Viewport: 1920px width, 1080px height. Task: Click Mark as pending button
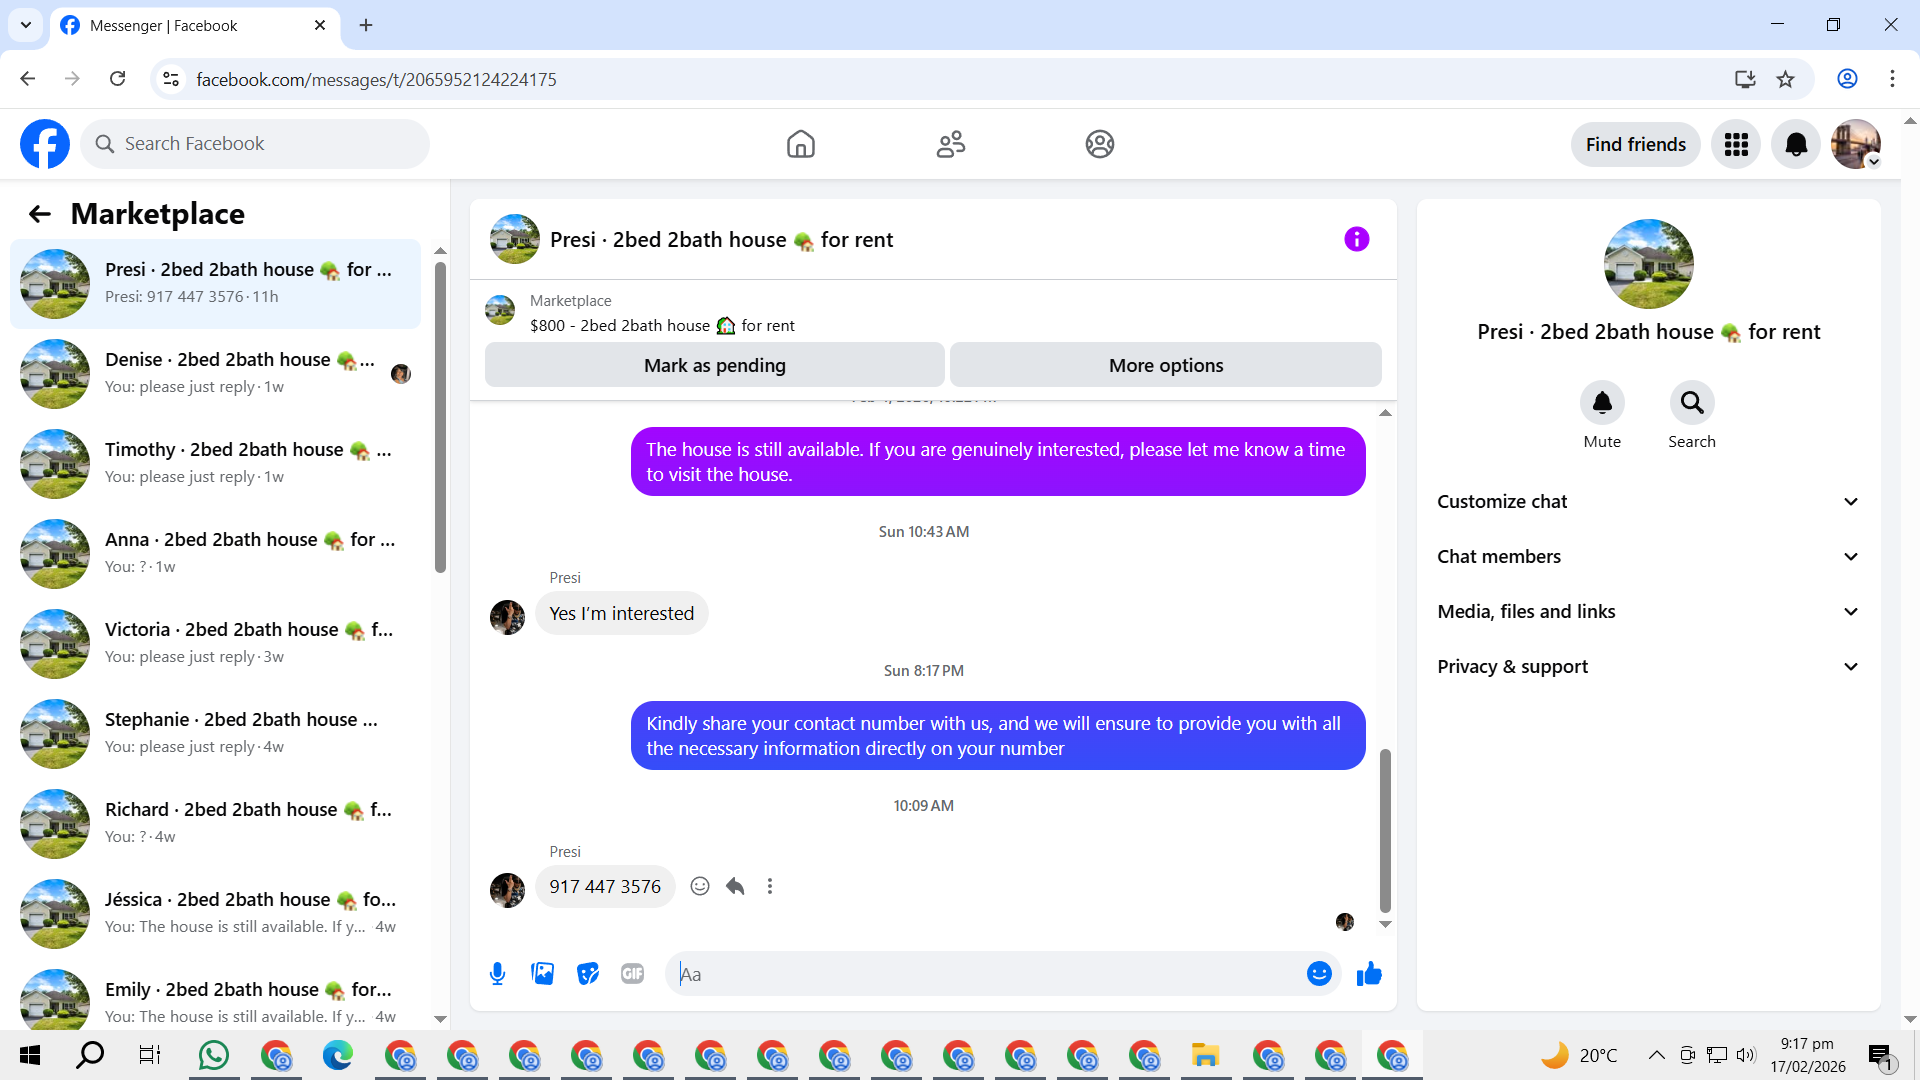click(714, 366)
